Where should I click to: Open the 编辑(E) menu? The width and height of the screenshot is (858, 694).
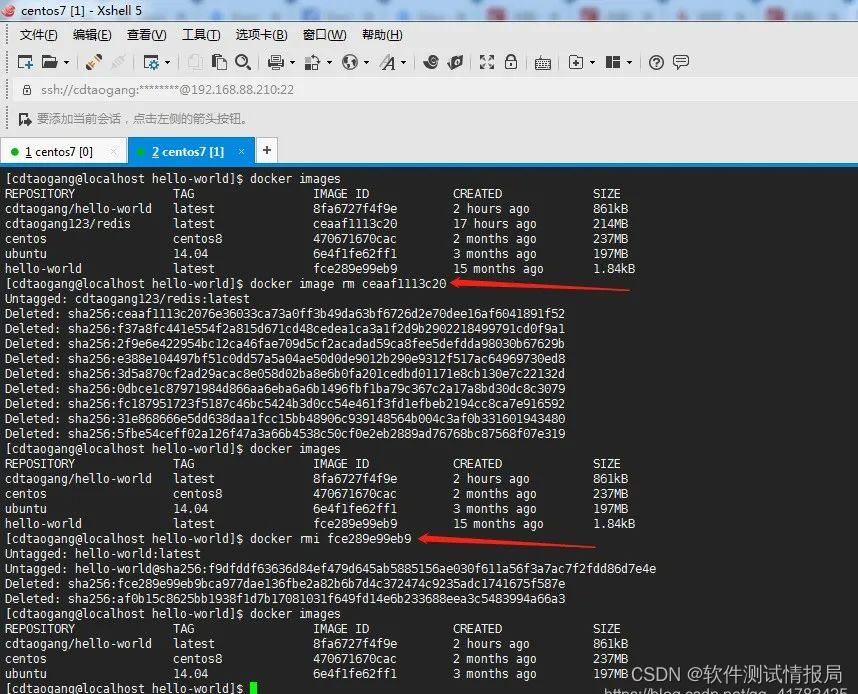coord(92,35)
